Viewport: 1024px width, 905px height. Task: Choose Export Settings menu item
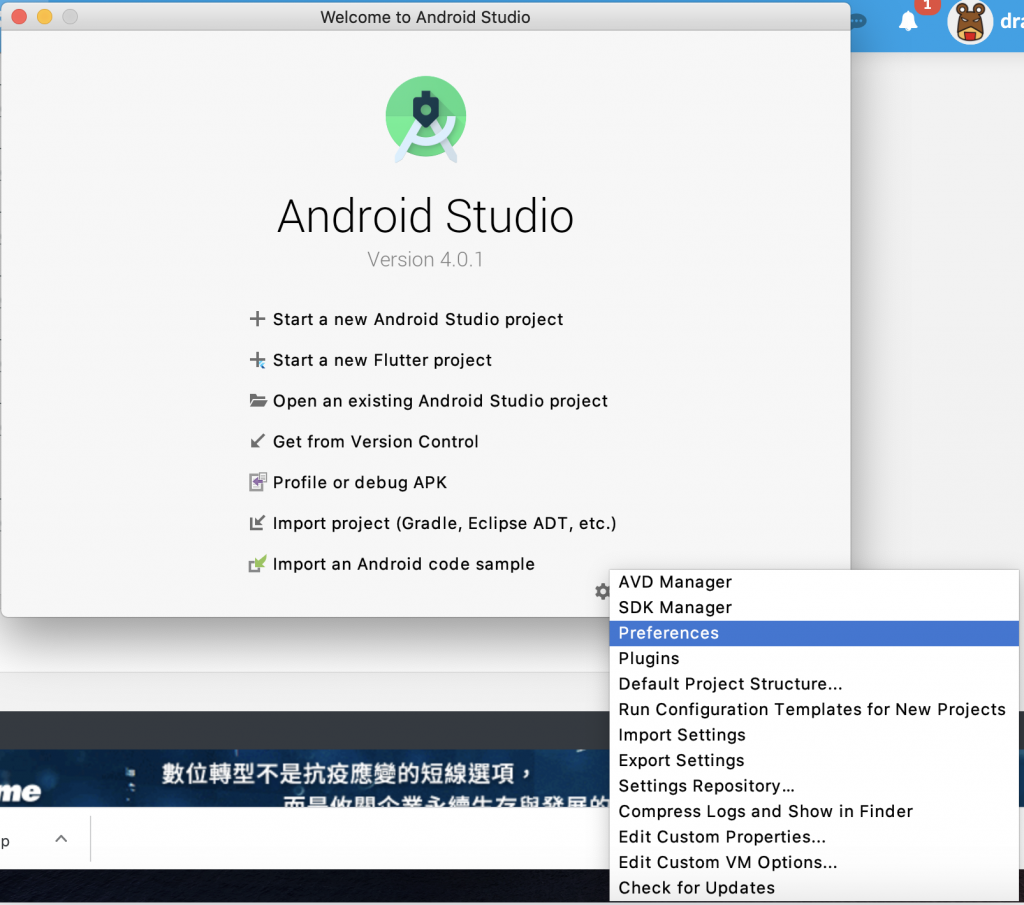coord(814,760)
